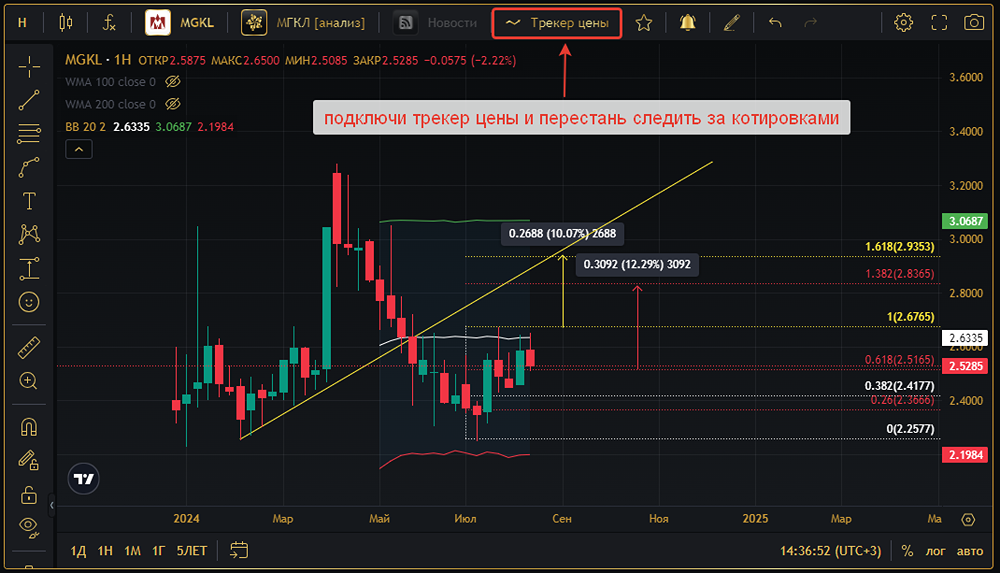Toggle magnet mode for drawings

[x=29, y=427]
